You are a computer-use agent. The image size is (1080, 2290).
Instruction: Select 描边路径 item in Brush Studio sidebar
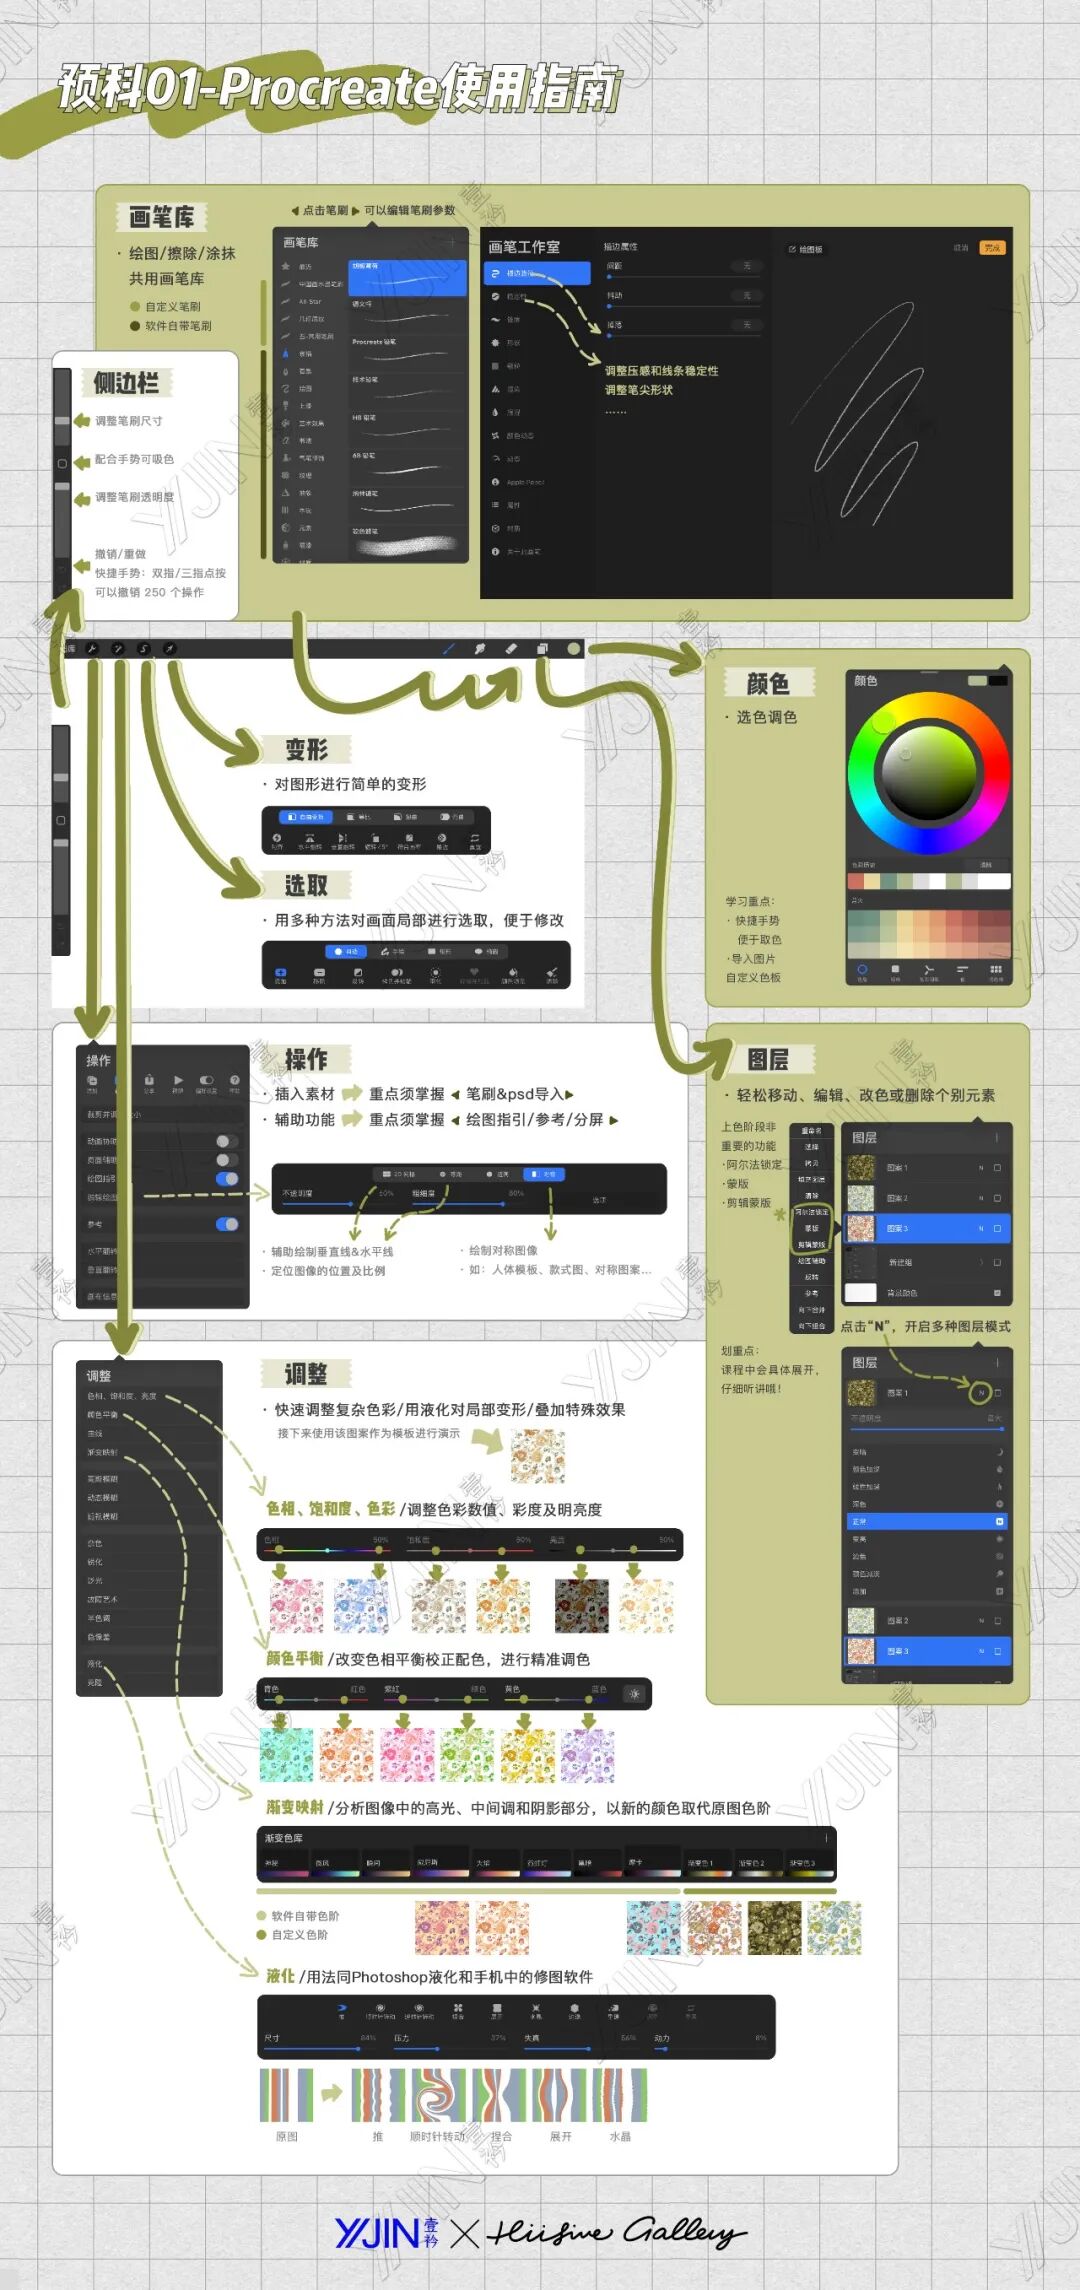(x=538, y=273)
